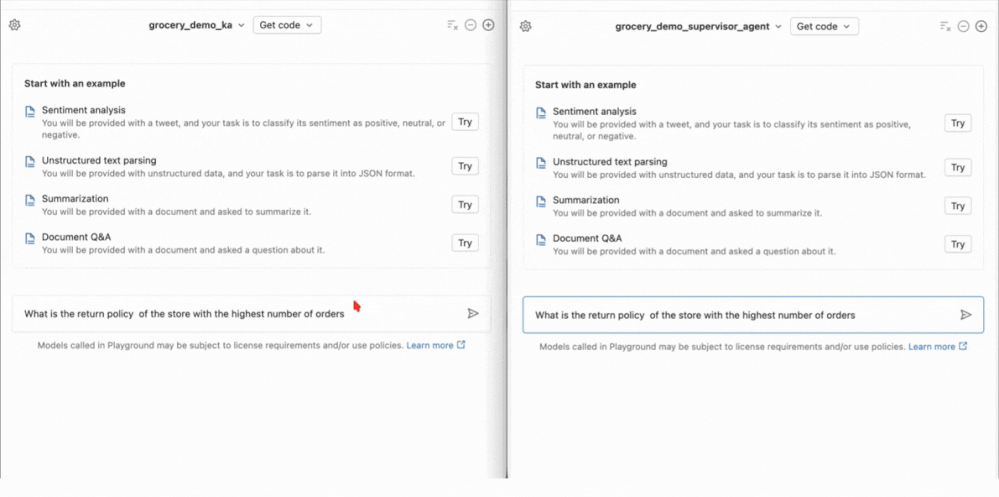Try Summarization example in right pane
This screenshot has height=497, width=999.
[958, 206]
